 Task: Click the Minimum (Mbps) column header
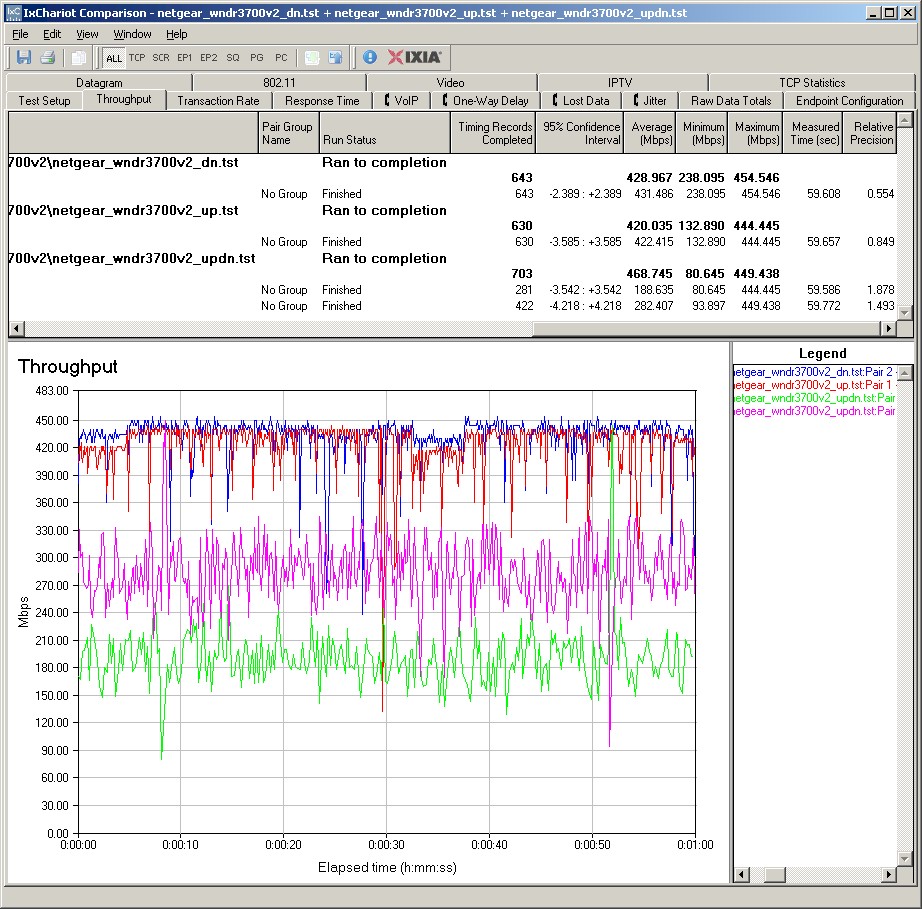coord(701,133)
